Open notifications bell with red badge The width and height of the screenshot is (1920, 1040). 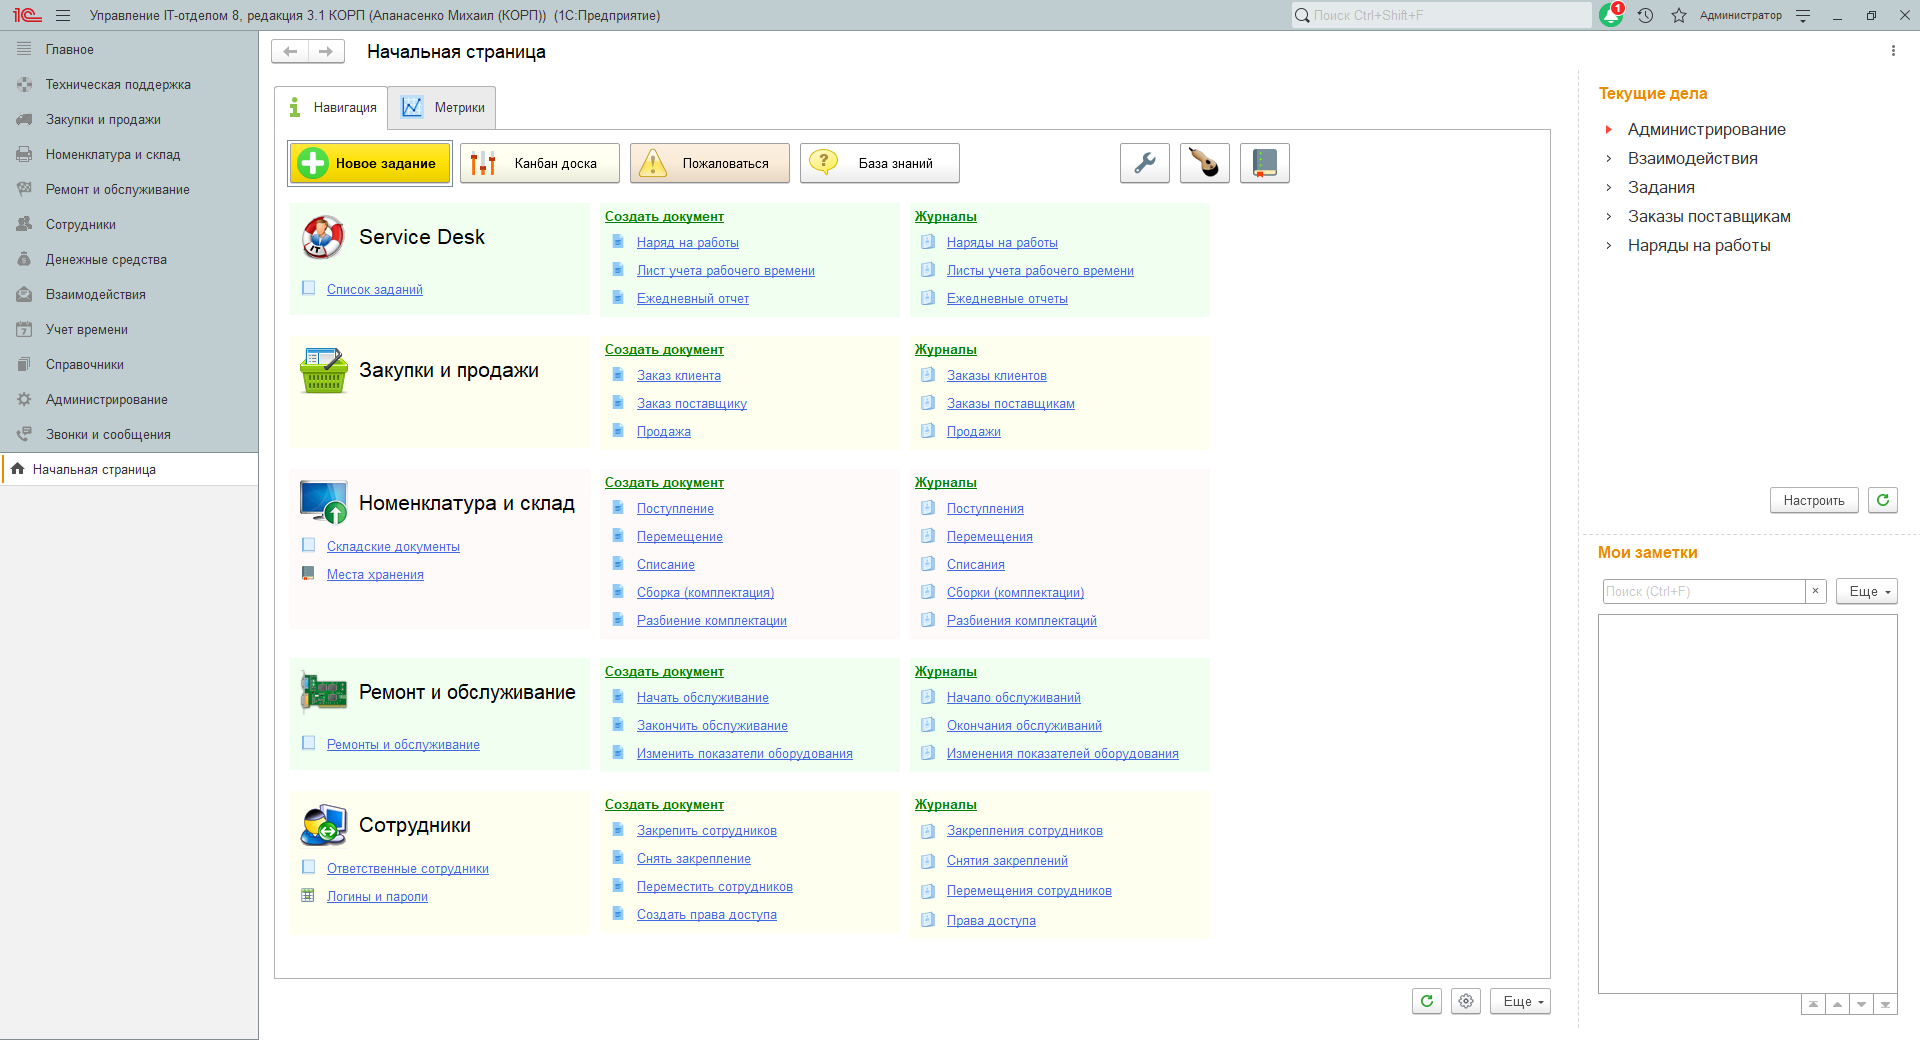[x=1611, y=15]
